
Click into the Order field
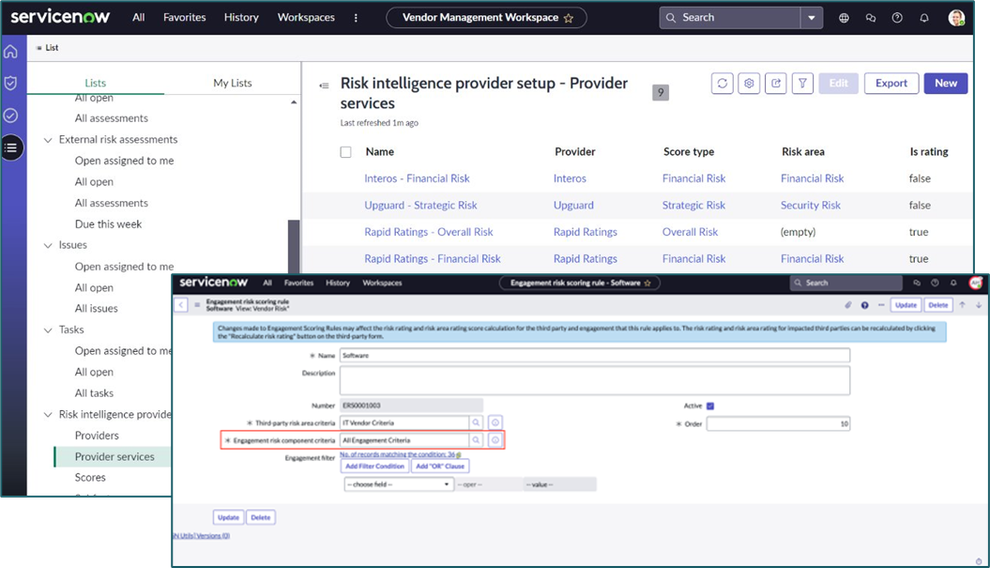[778, 423]
